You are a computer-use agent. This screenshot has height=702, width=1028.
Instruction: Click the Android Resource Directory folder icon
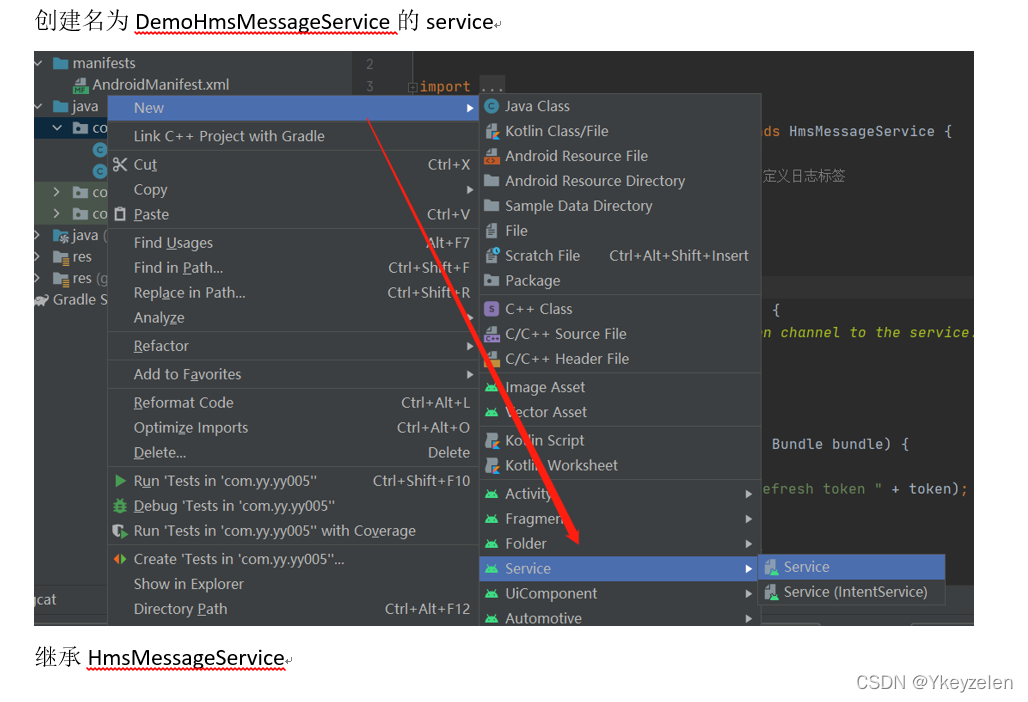[x=492, y=180]
